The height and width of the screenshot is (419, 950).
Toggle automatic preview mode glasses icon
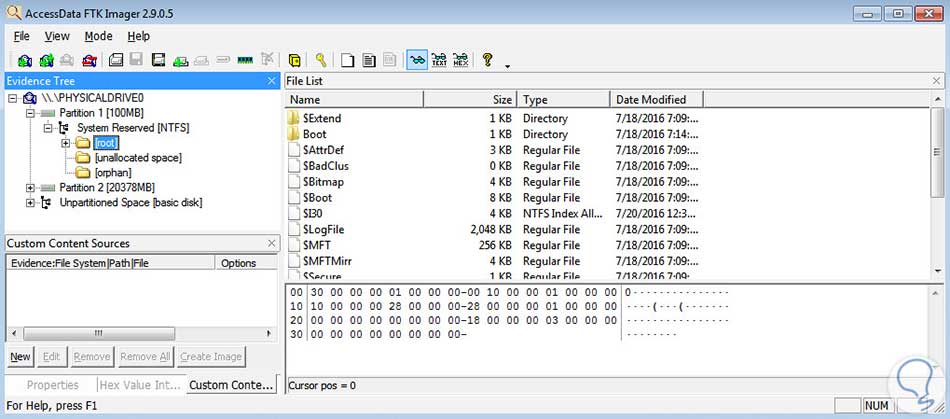click(x=417, y=60)
